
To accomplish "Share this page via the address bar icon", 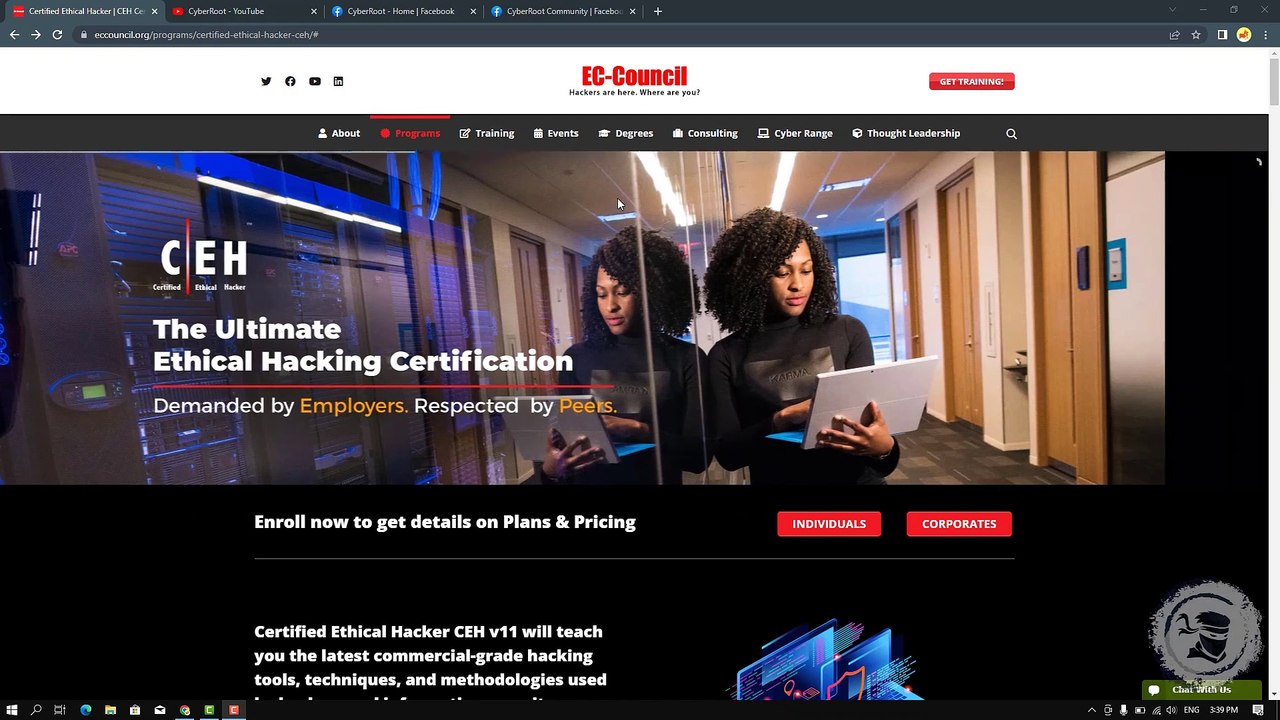I will click(x=1175, y=35).
